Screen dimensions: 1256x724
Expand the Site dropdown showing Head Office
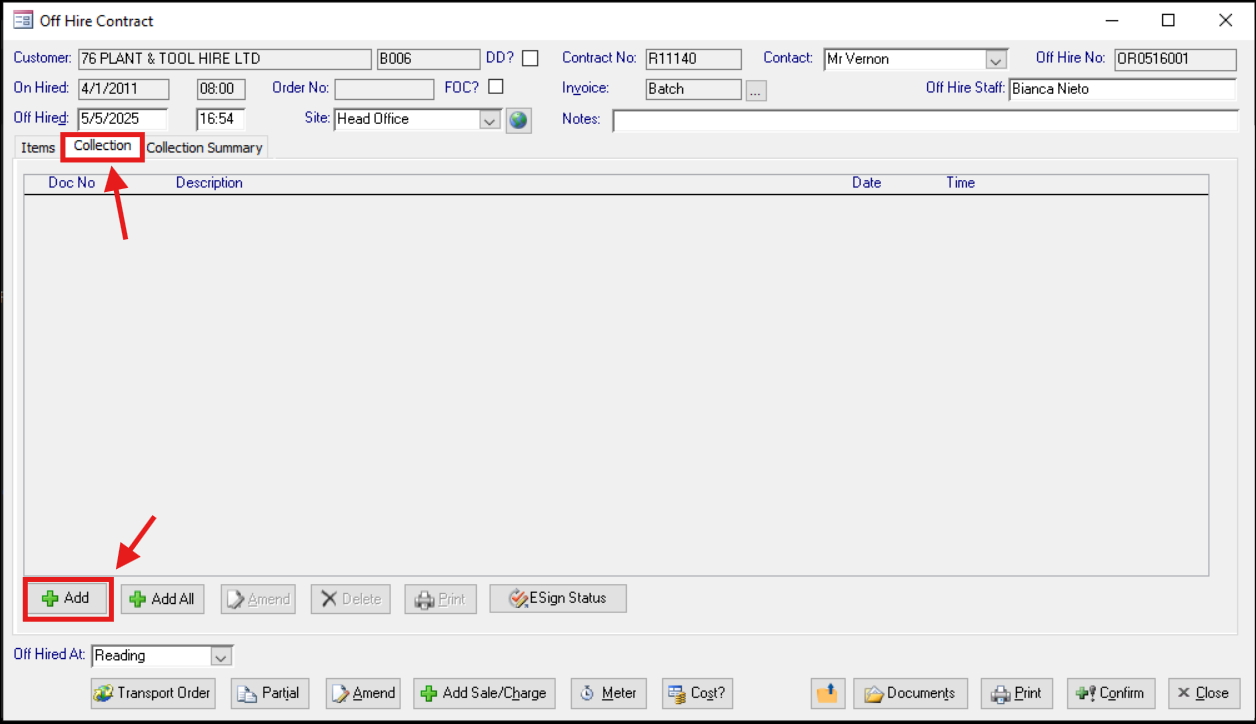coord(489,119)
